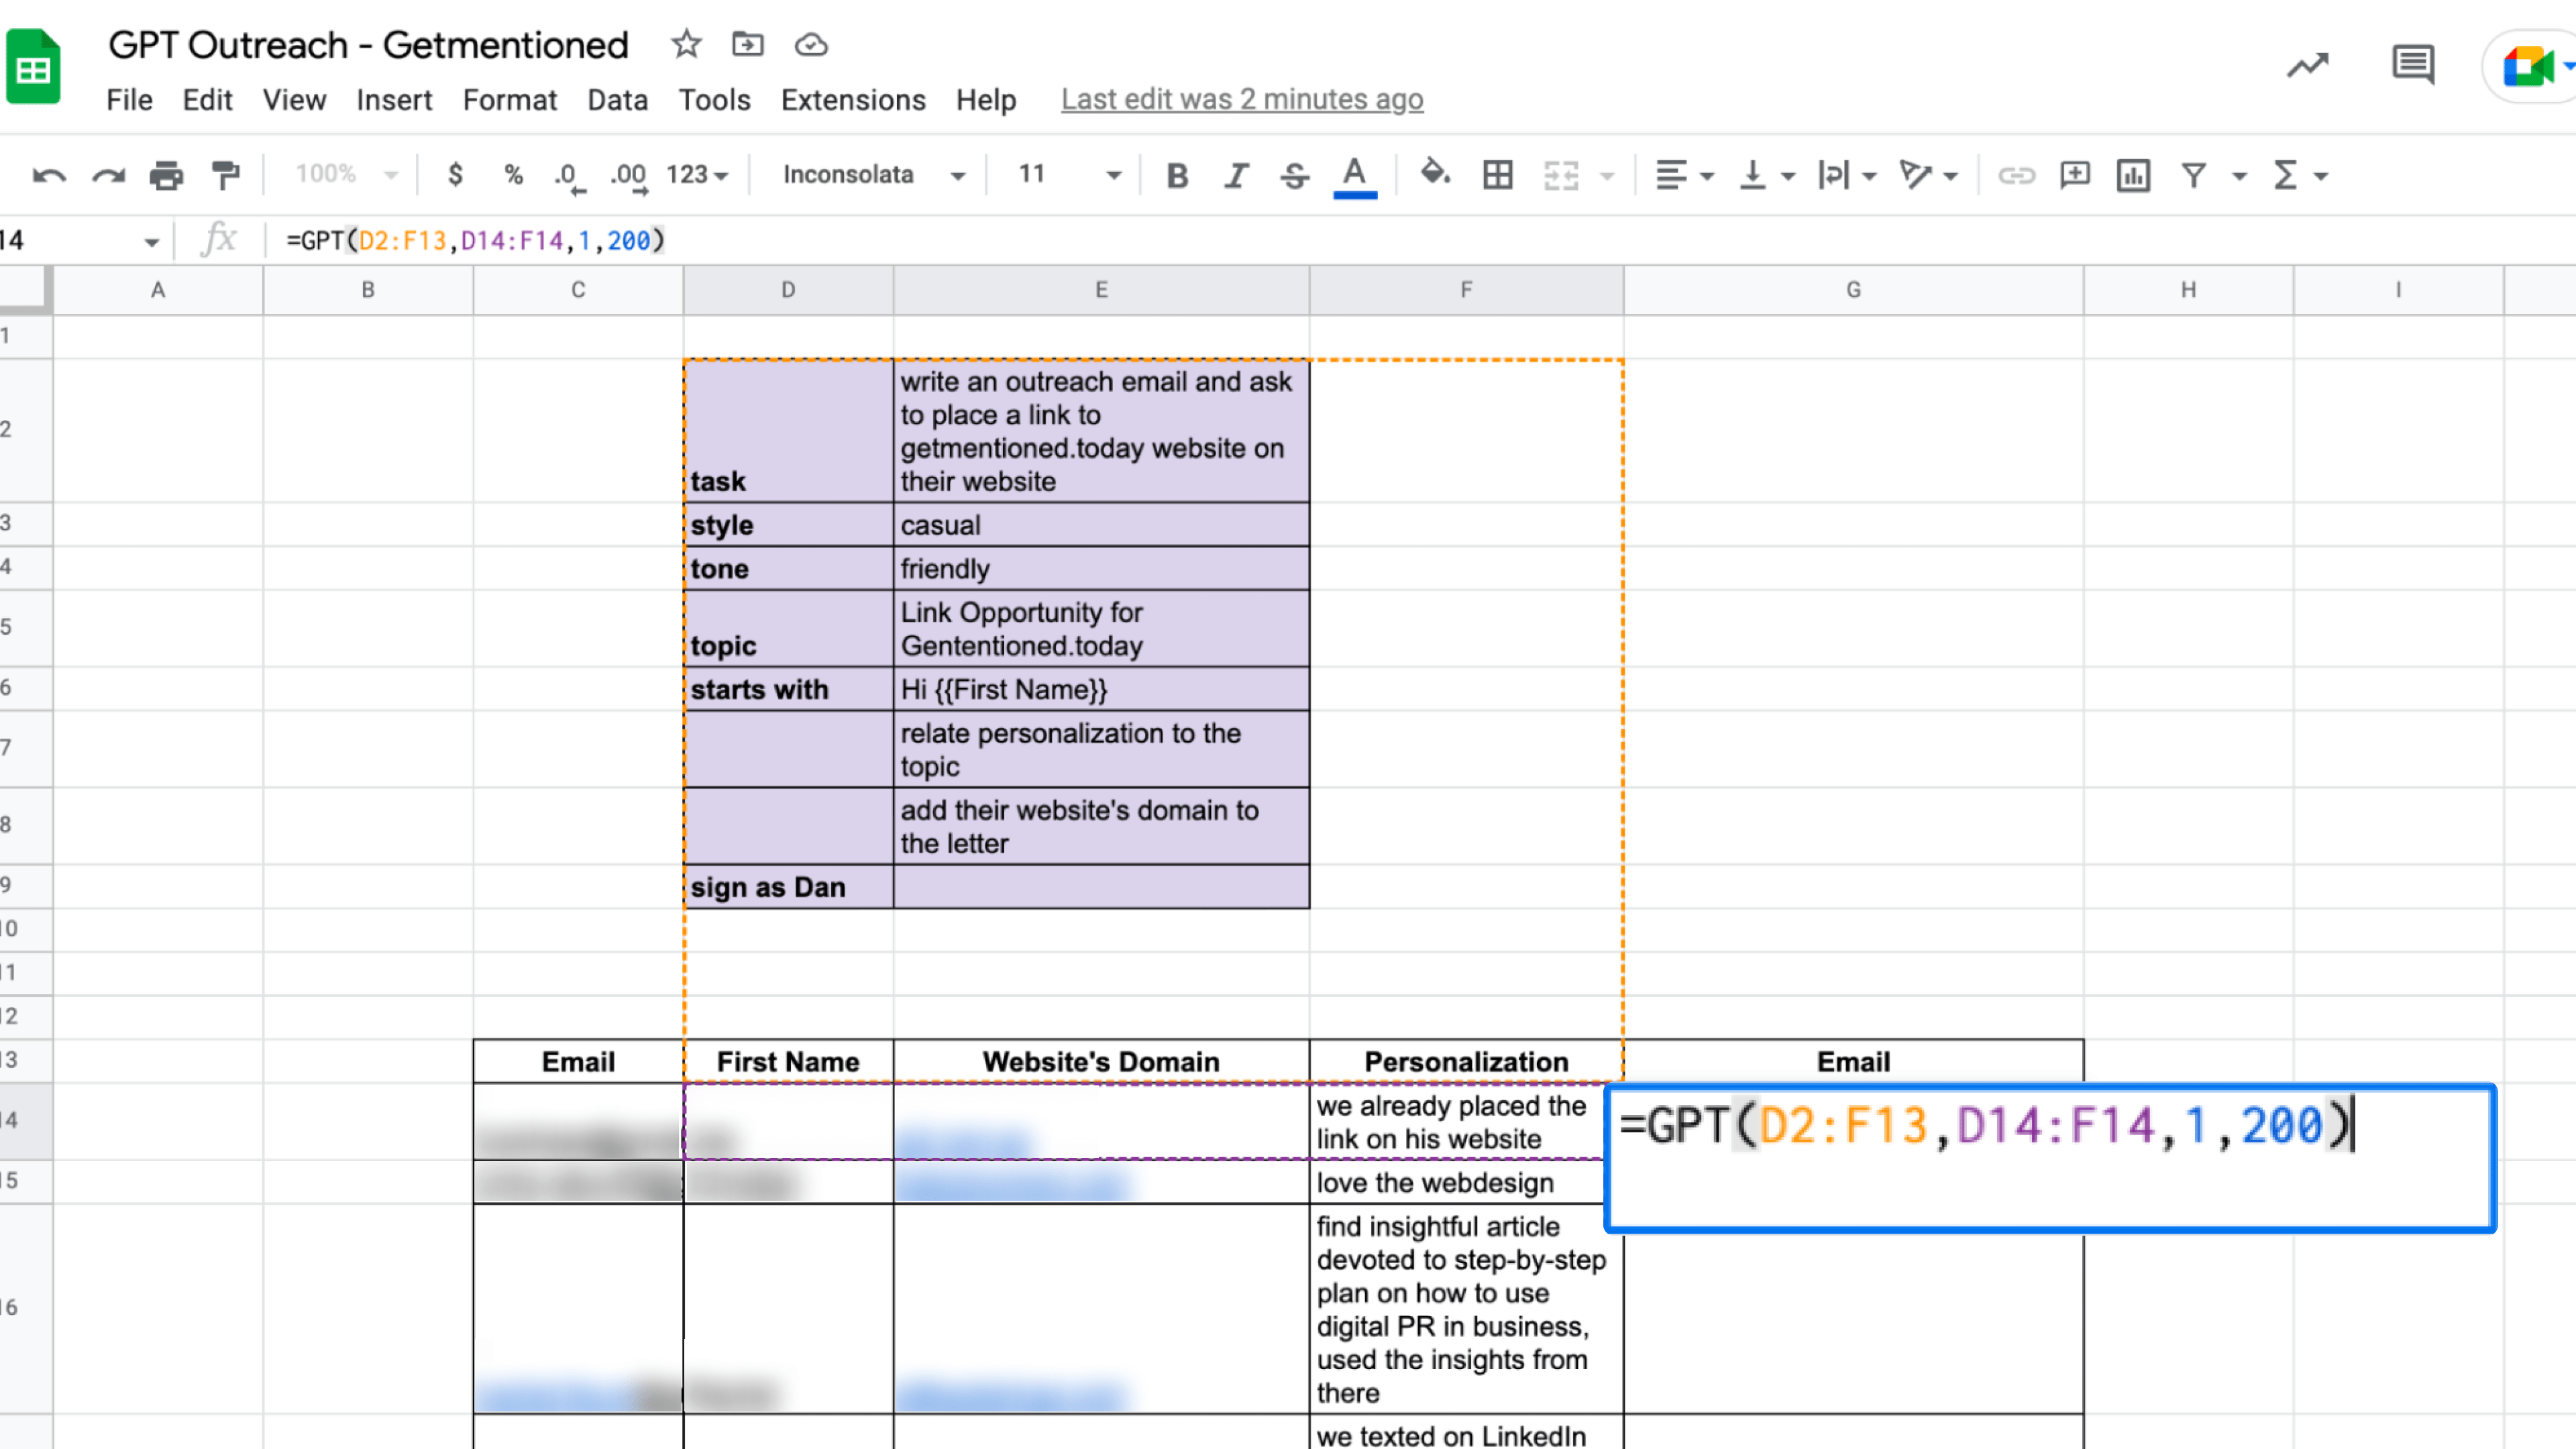The image size is (2576, 1449).
Task: Open the 123 number format dropdown
Action: pos(697,176)
